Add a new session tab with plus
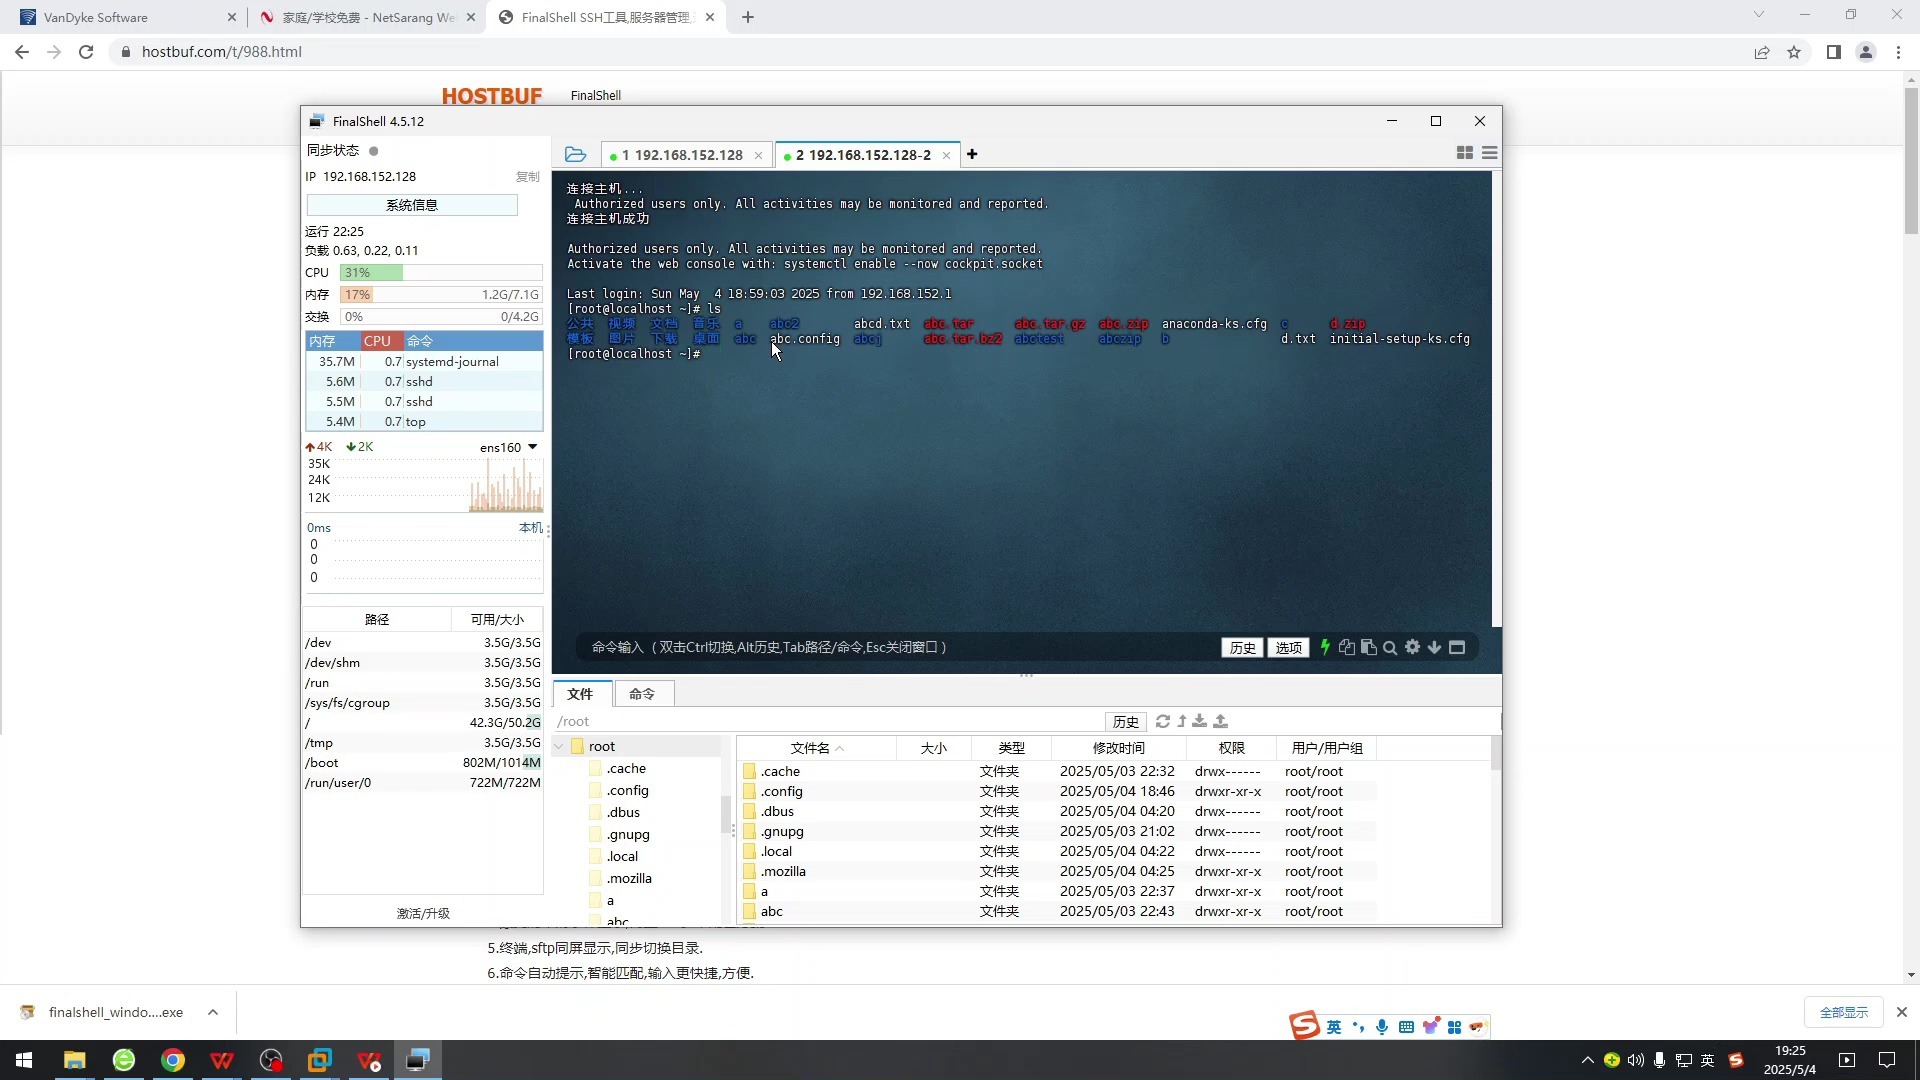Screen dimensions: 1920x1080 click(x=972, y=154)
